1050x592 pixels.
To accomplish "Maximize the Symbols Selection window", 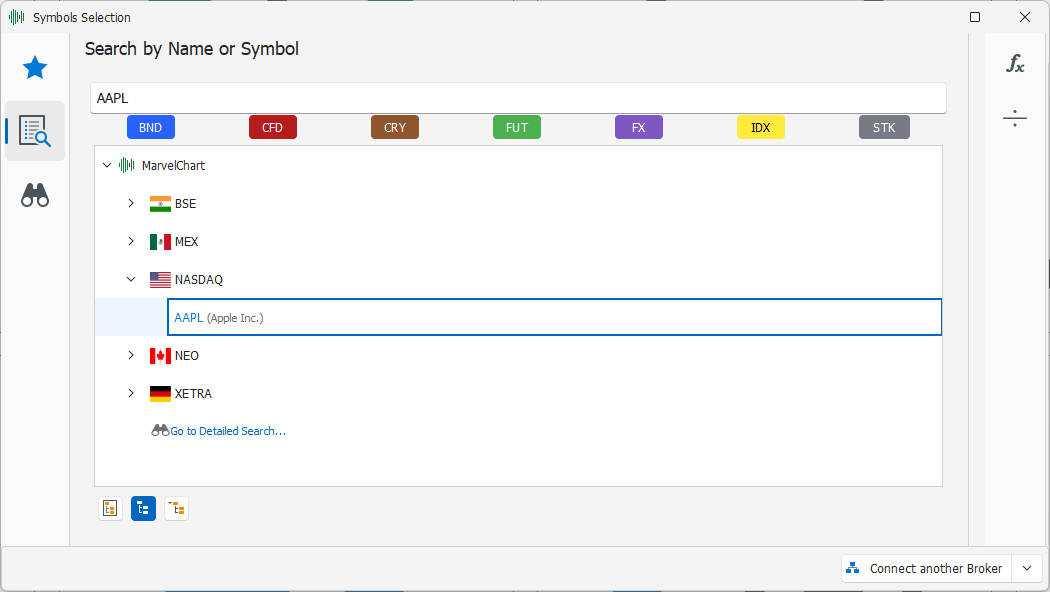I will point(975,17).
